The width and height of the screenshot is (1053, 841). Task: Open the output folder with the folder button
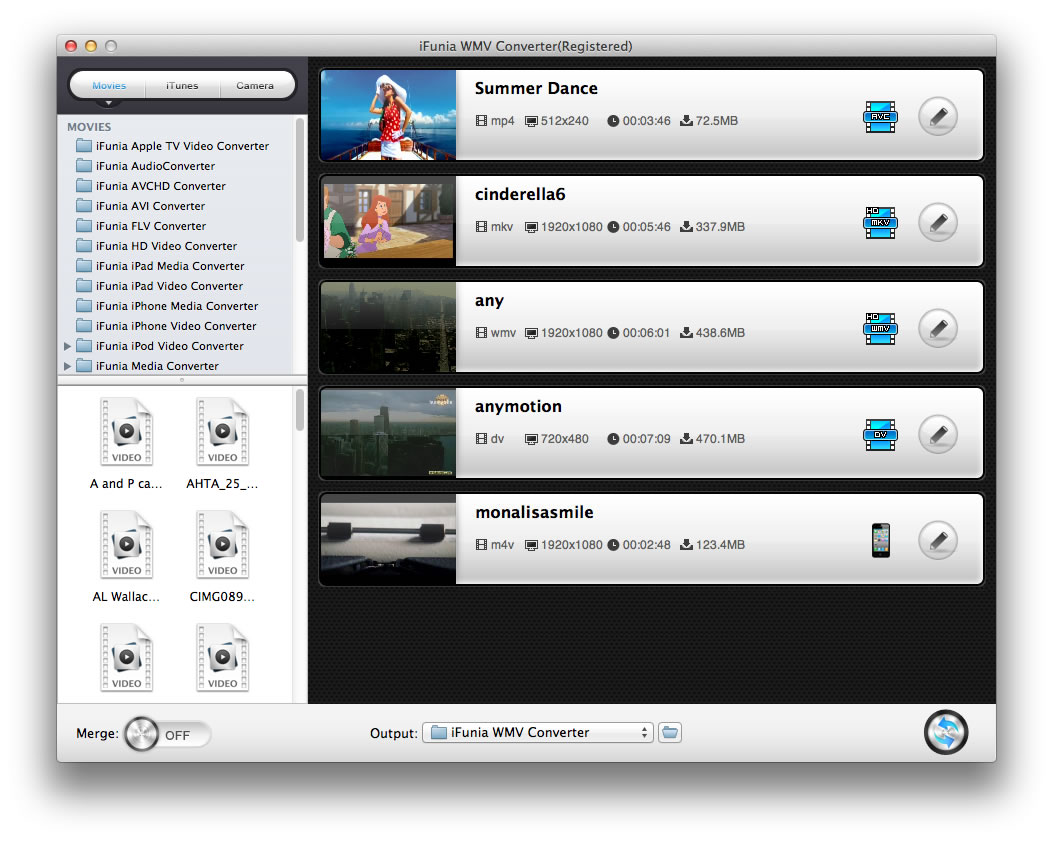coord(670,732)
